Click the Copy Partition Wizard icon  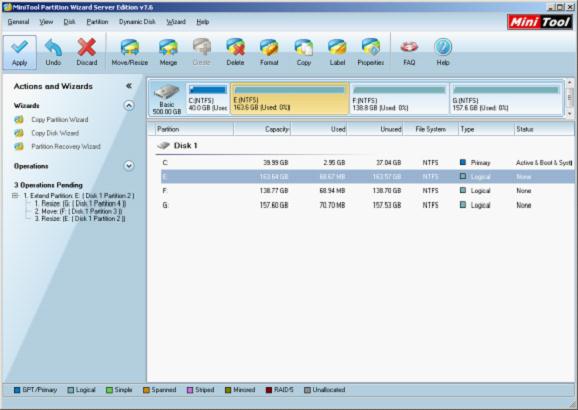pos(19,119)
